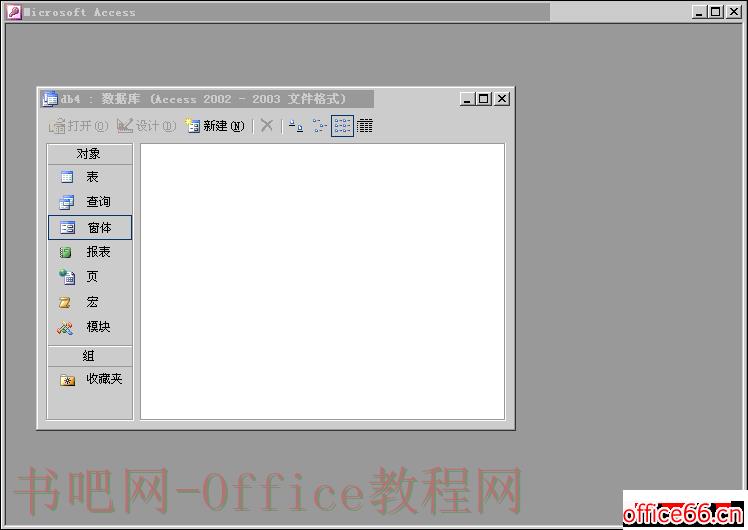
Task: Maximize the Microsoft Access window
Action: (x=716, y=12)
